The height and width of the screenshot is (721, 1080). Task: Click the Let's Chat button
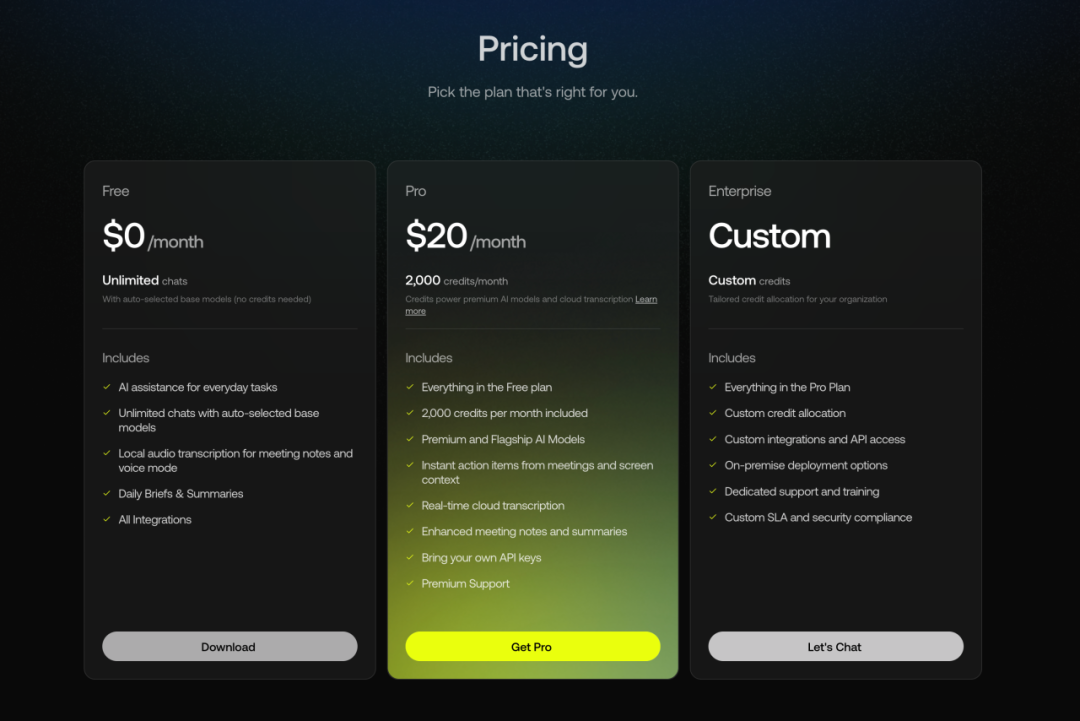(x=835, y=647)
